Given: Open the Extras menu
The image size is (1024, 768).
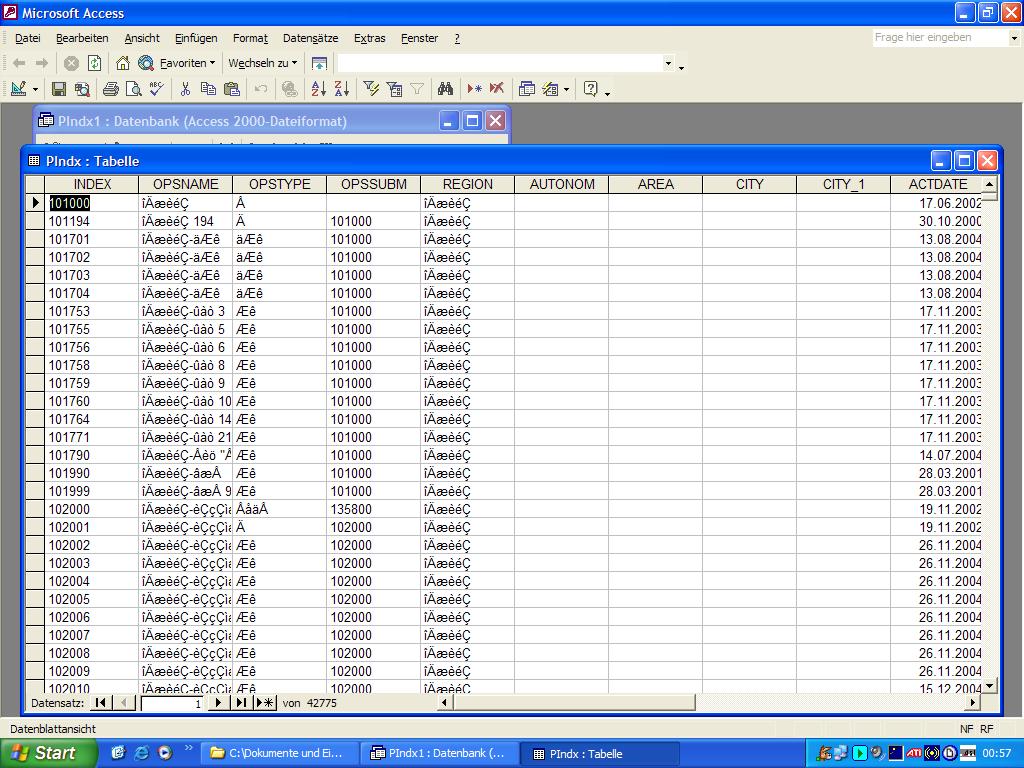Looking at the screenshot, I should click(x=369, y=38).
